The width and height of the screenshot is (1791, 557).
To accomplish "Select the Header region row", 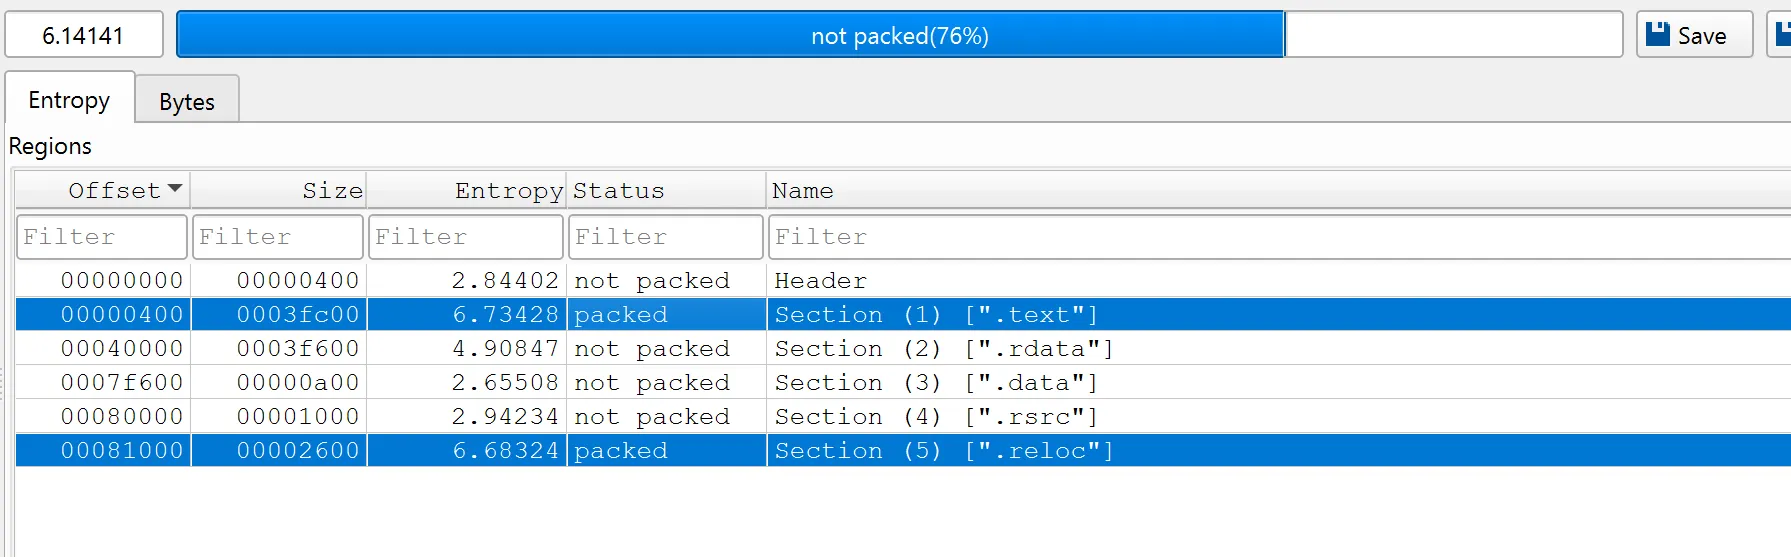I will [820, 281].
